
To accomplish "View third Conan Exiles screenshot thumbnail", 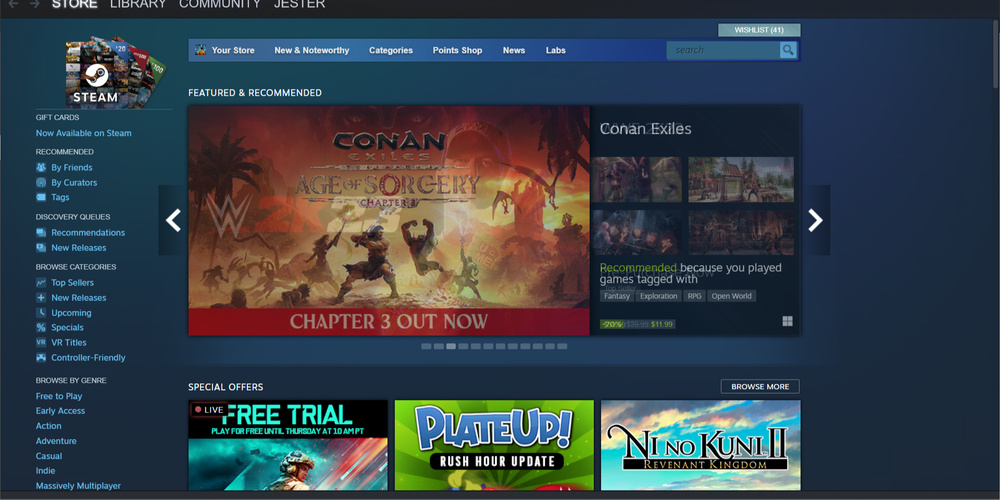I will click(638, 233).
